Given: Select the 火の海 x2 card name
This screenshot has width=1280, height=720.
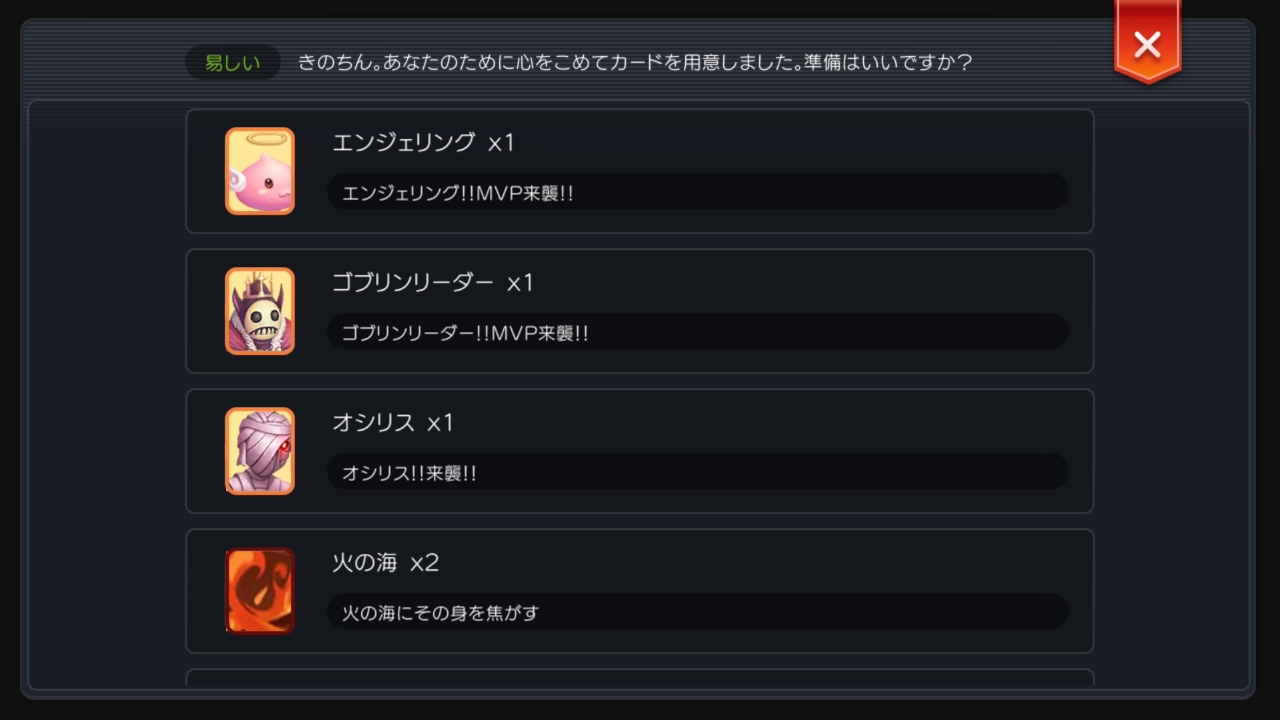Looking at the screenshot, I should [386, 563].
